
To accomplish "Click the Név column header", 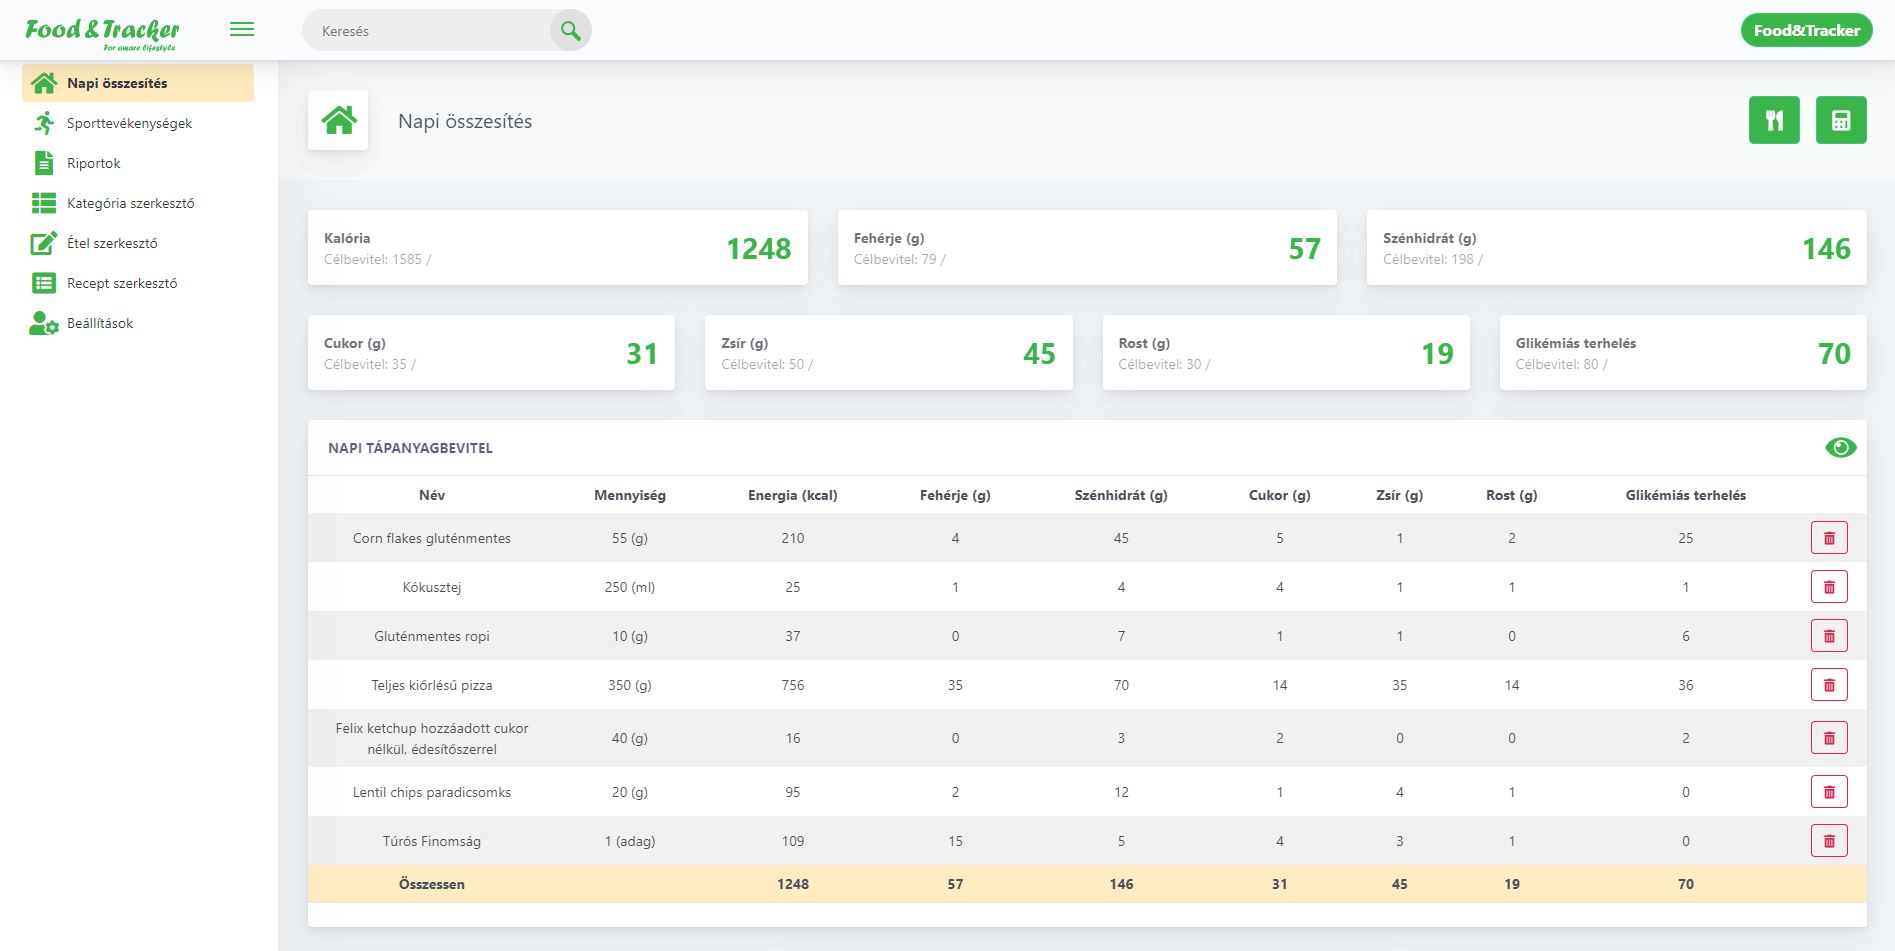I will pyautogui.click(x=432, y=495).
